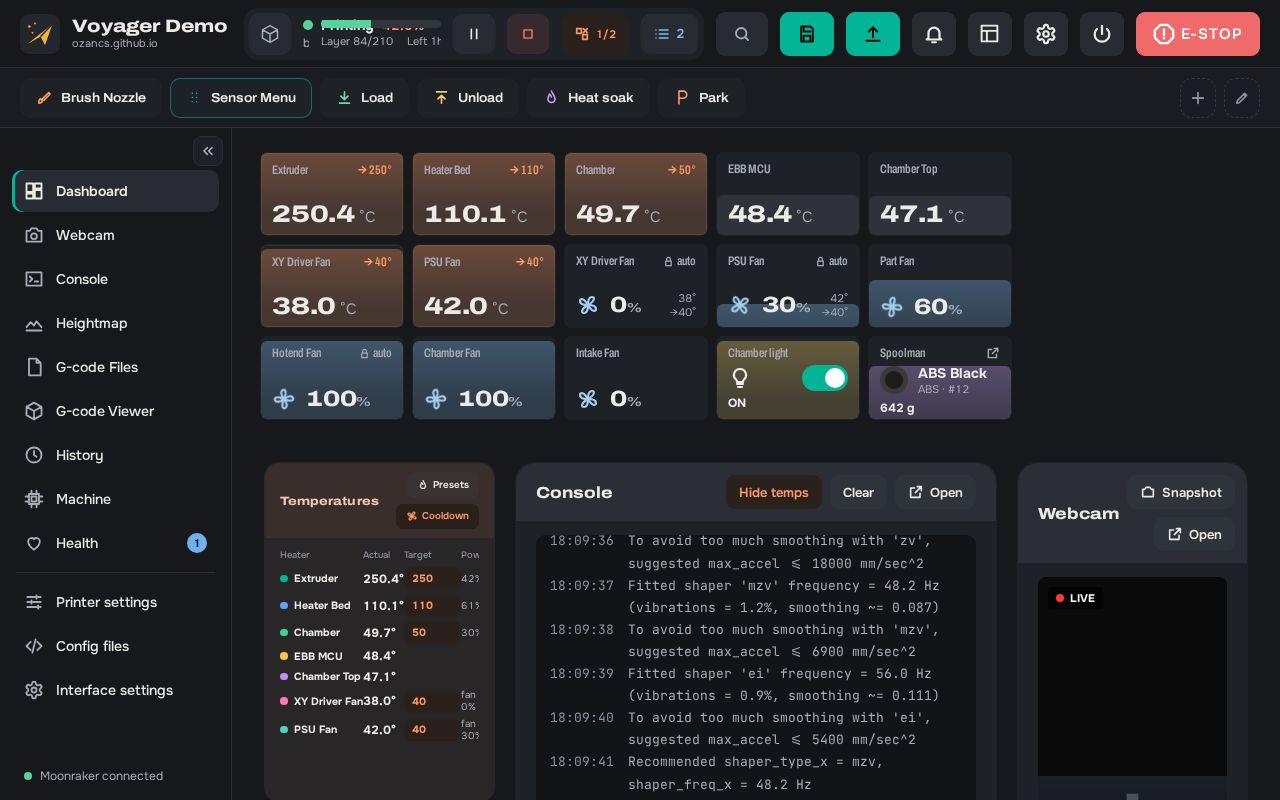The height and width of the screenshot is (800, 1280).
Task: Select Heightmap in the sidebar
Action: [116, 323]
